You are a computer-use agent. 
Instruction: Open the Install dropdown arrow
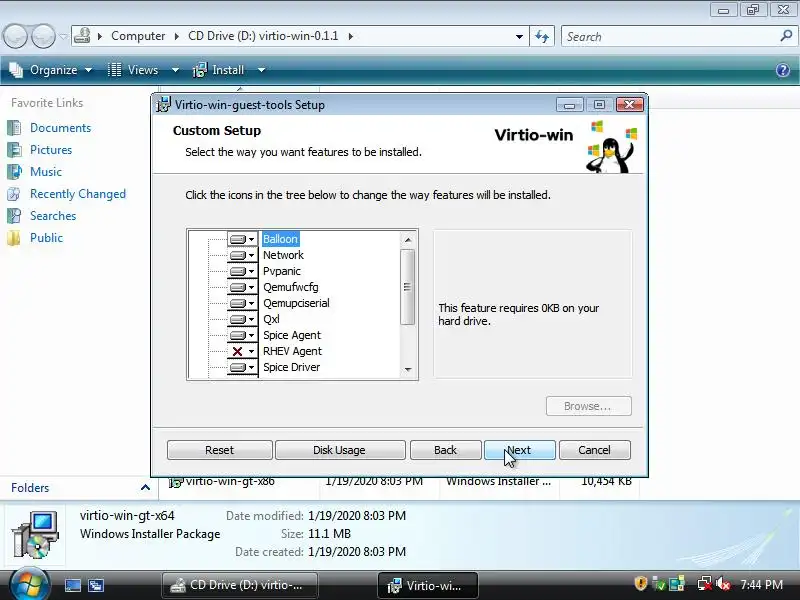click(261, 70)
